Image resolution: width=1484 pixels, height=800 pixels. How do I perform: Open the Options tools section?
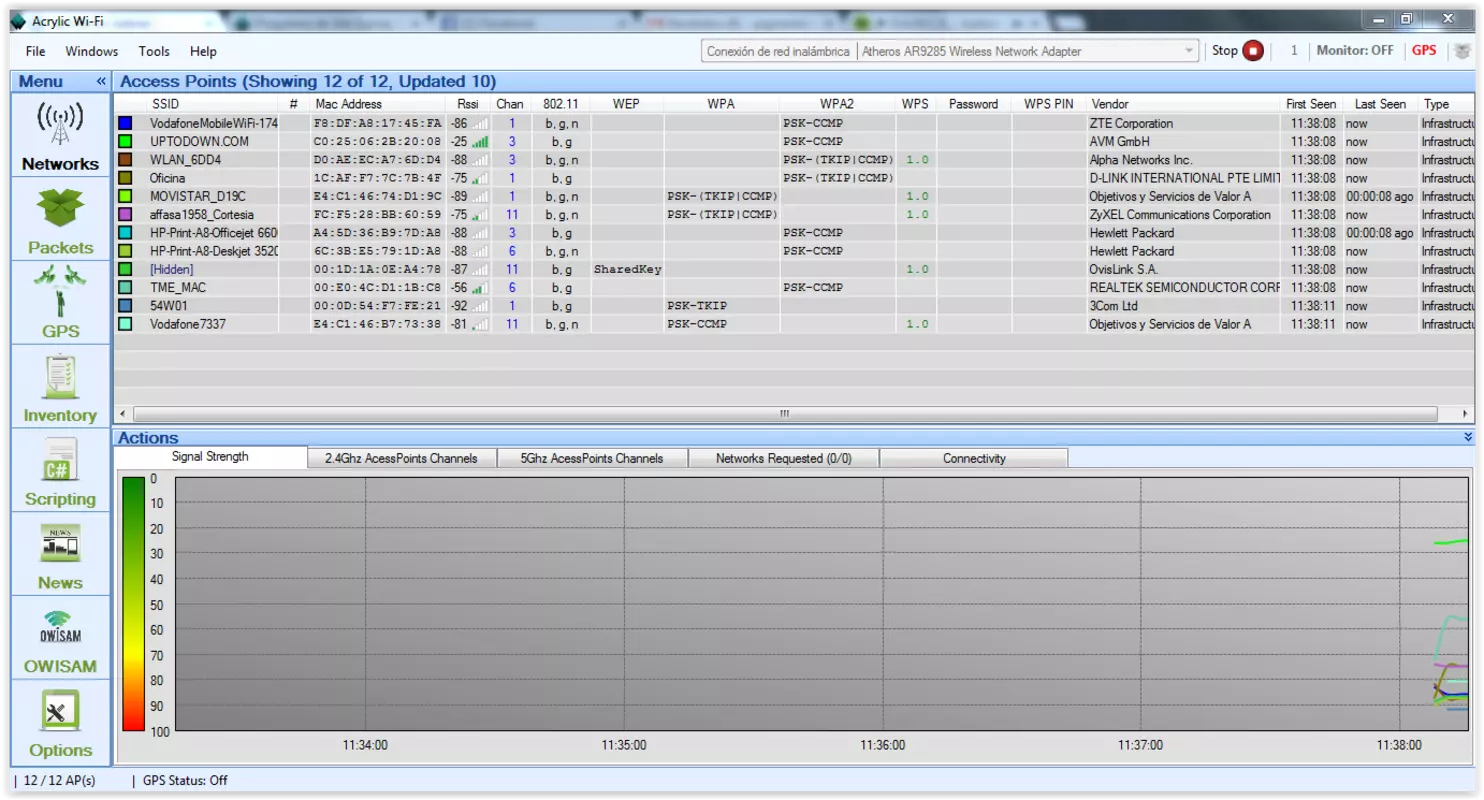[60, 723]
